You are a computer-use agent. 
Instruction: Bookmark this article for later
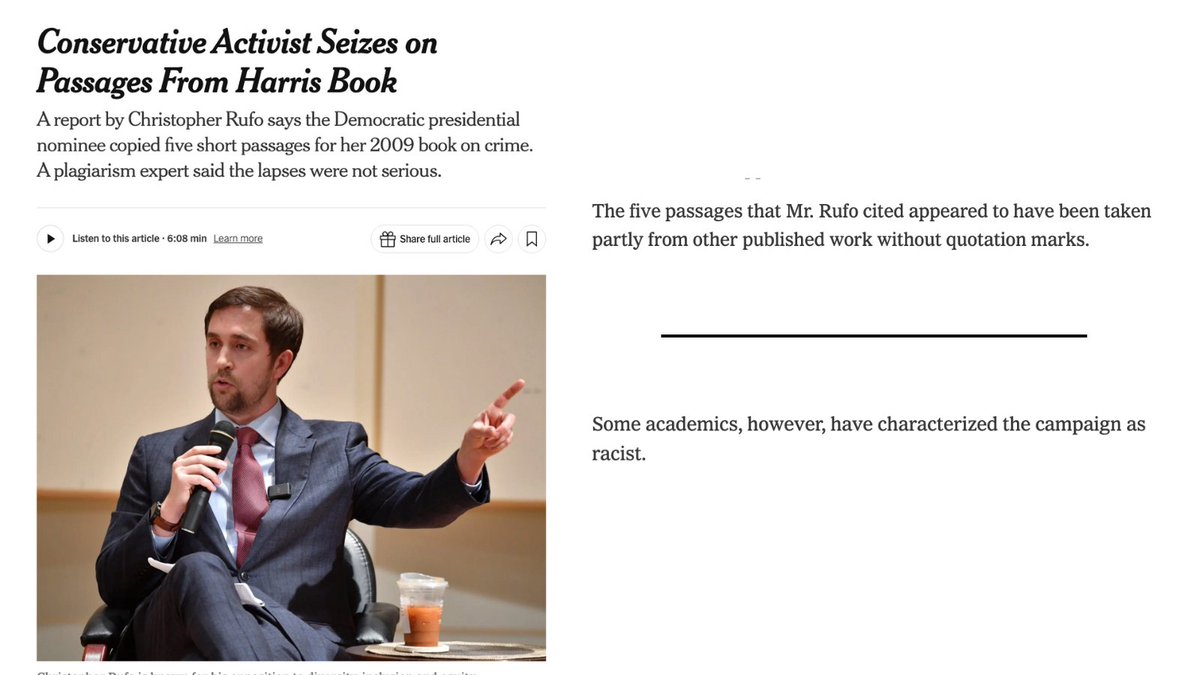click(532, 239)
